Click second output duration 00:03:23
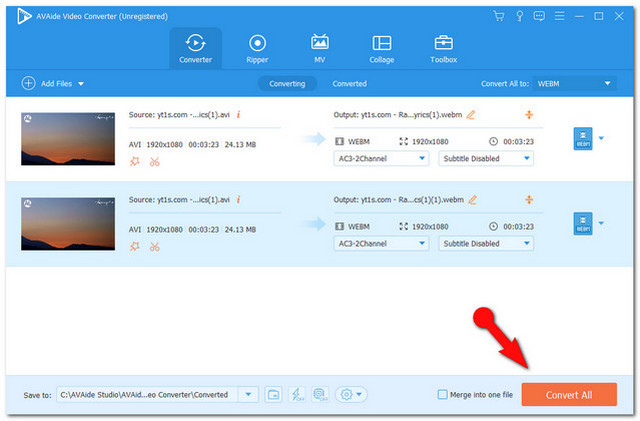 point(518,227)
